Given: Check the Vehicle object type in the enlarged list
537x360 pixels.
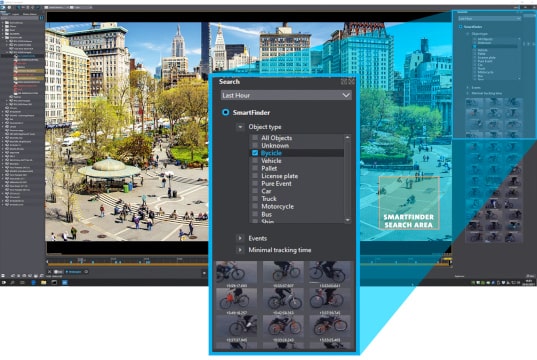Looking at the screenshot, I should point(255,161).
